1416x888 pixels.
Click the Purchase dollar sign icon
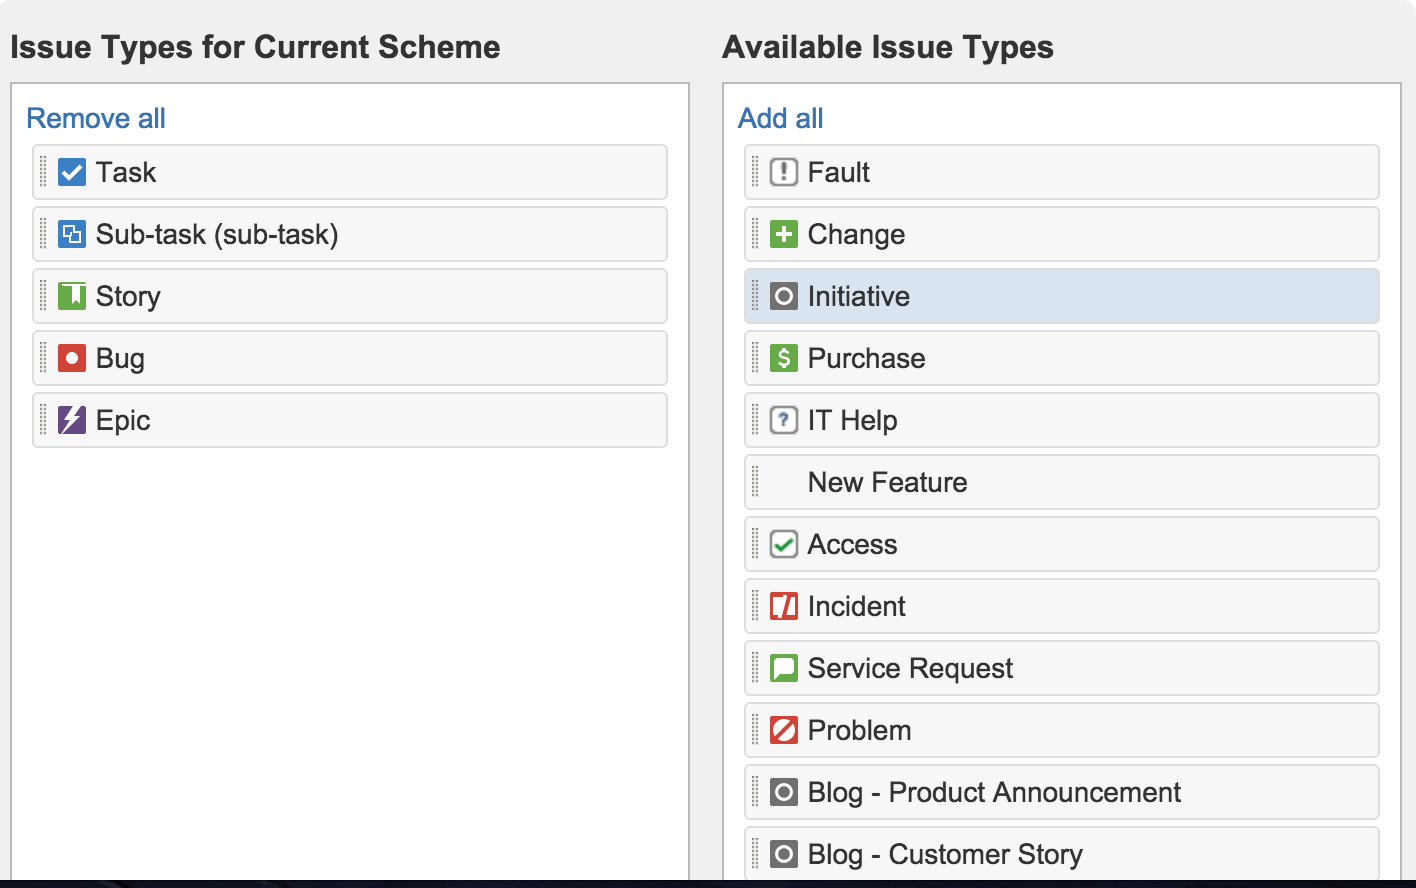tap(784, 359)
